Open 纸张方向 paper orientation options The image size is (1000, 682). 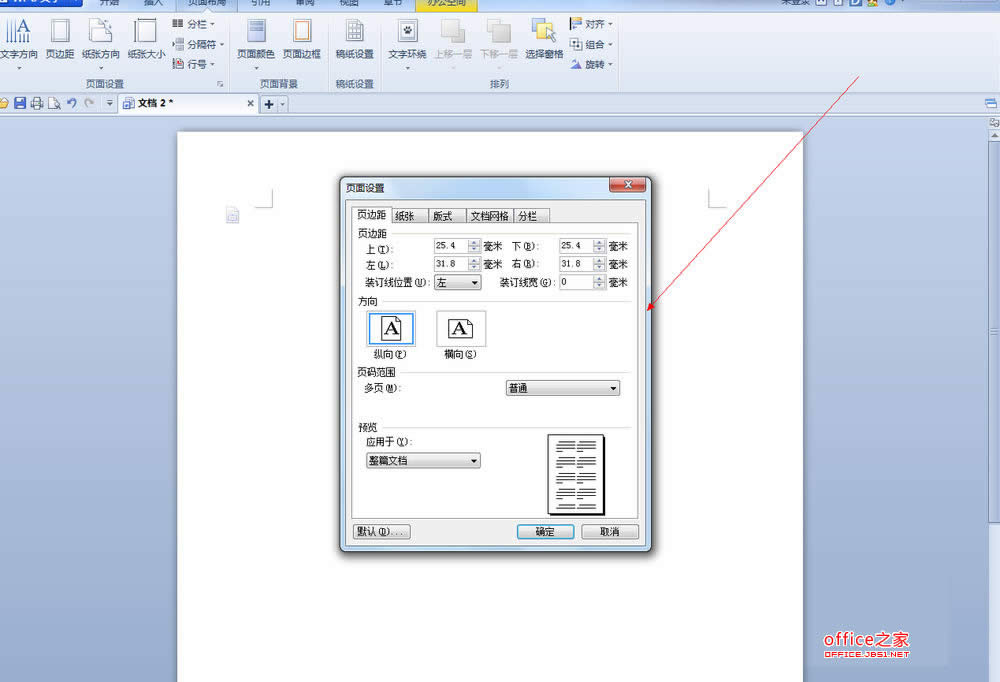101,41
